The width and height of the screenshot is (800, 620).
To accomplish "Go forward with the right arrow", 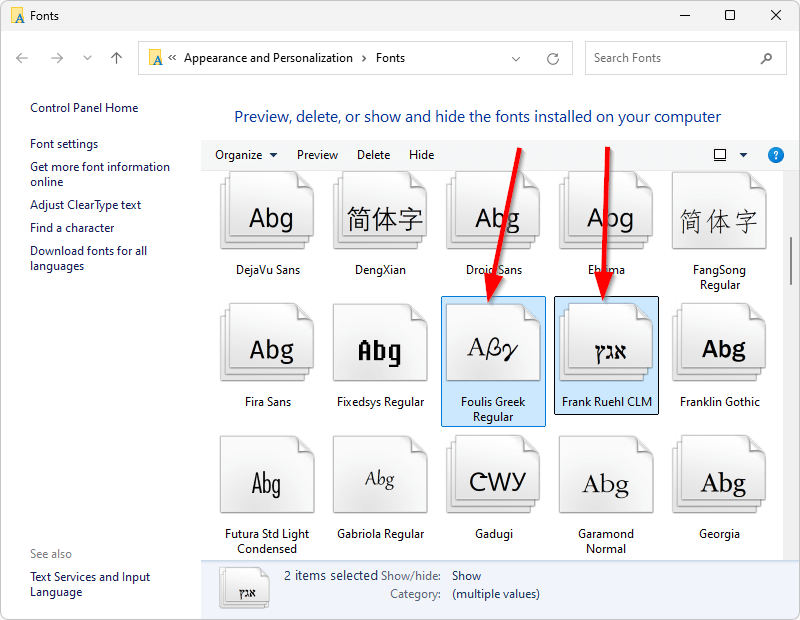I will pyautogui.click(x=57, y=58).
